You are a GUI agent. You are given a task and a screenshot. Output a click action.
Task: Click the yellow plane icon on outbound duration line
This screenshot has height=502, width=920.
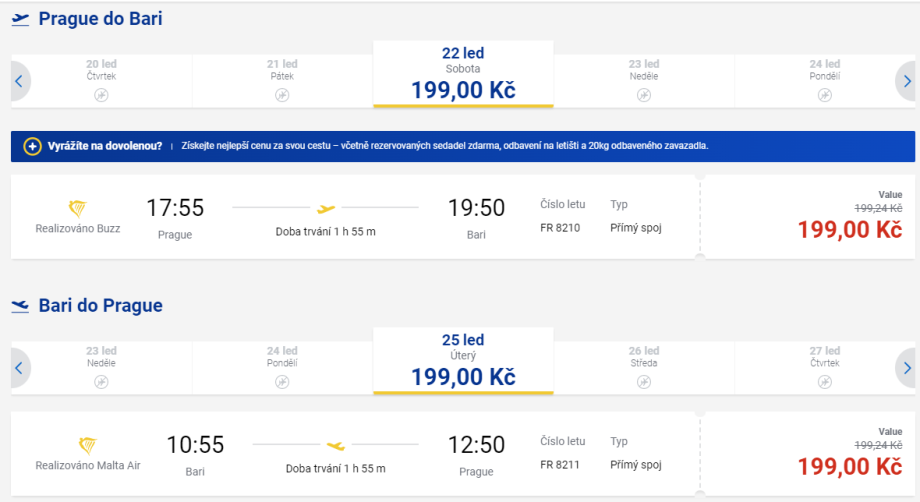tap(325, 208)
